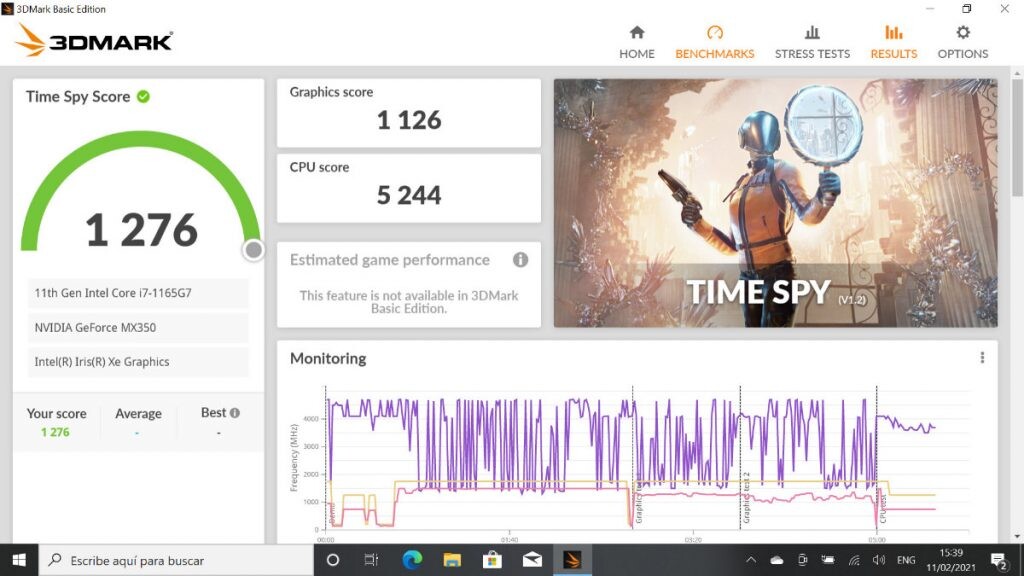Open the Action Center notifications icon

[999, 560]
